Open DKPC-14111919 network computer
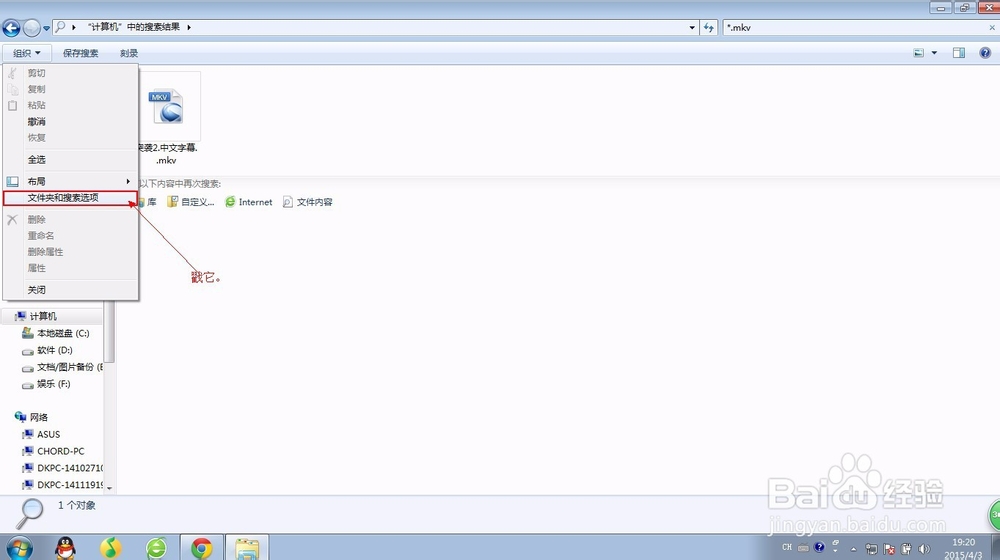This screenshot has height=560, width=1000. click(62, 485)
